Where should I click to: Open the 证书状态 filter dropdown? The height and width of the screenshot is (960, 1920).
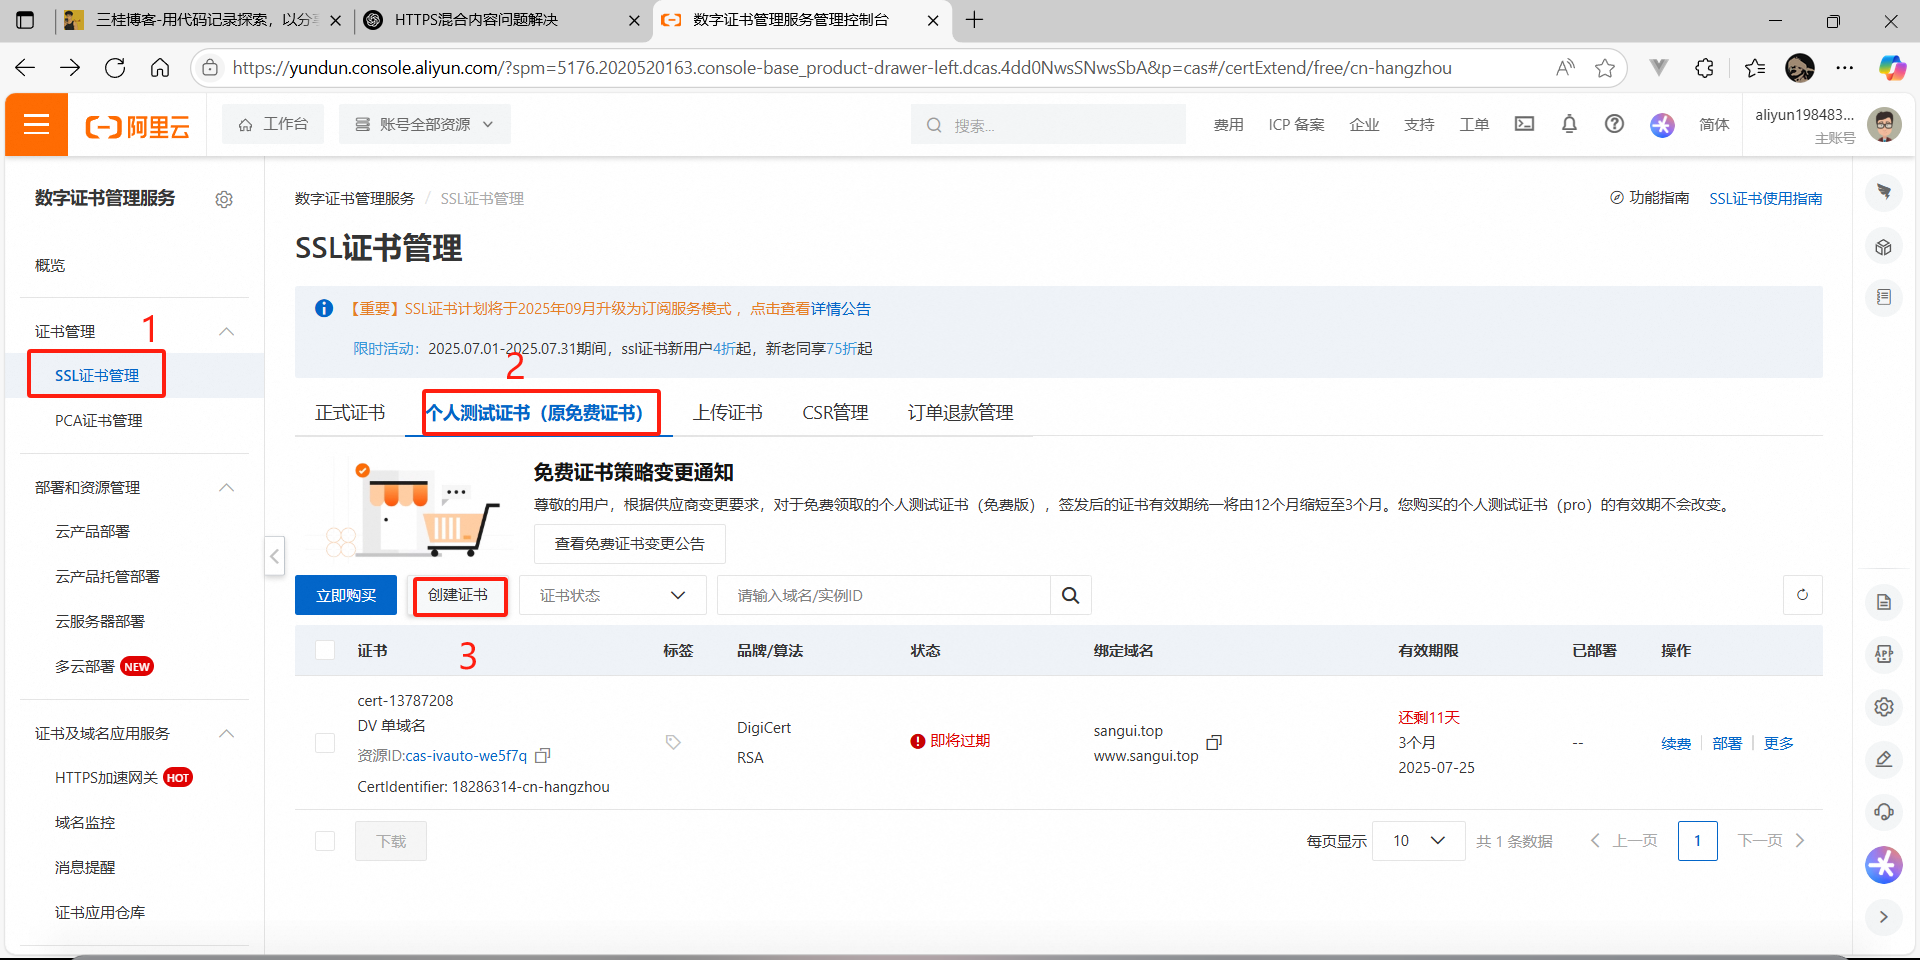pos(612,596)
